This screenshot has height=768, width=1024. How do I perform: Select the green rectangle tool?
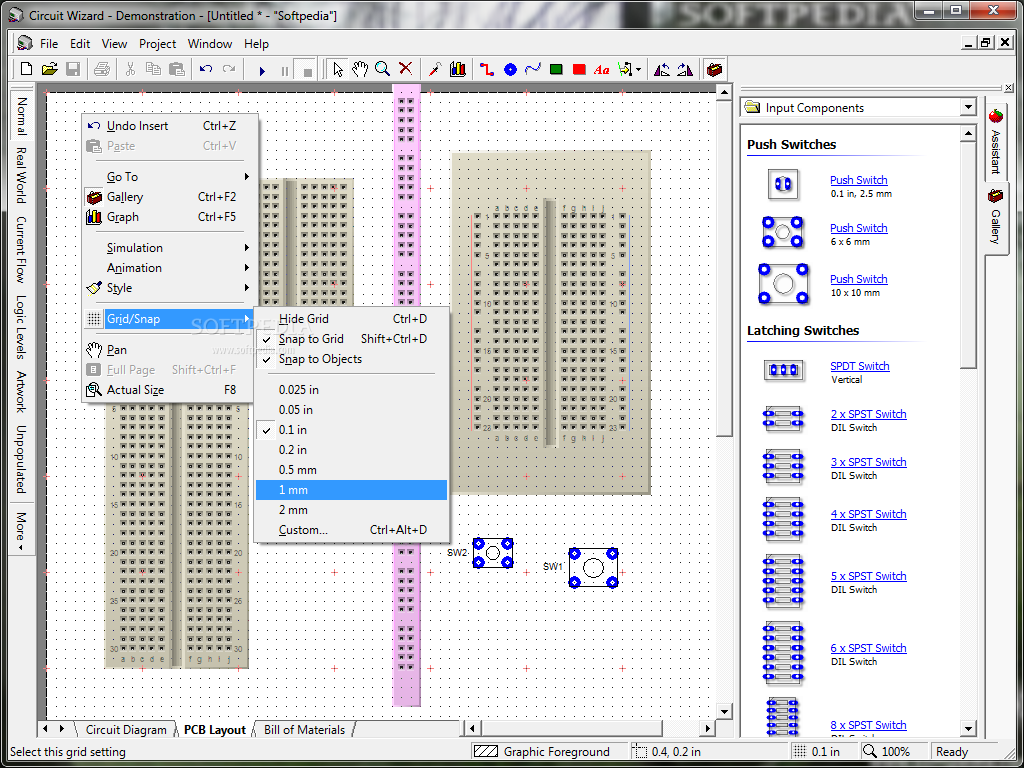pos(556,69)
